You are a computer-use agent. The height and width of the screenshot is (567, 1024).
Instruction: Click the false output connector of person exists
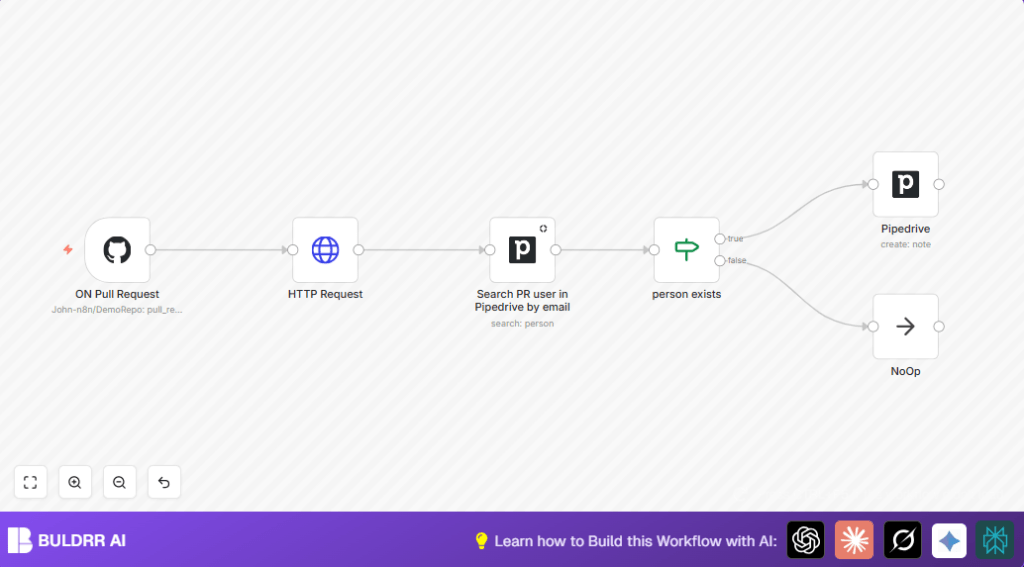tap(720, 261)
